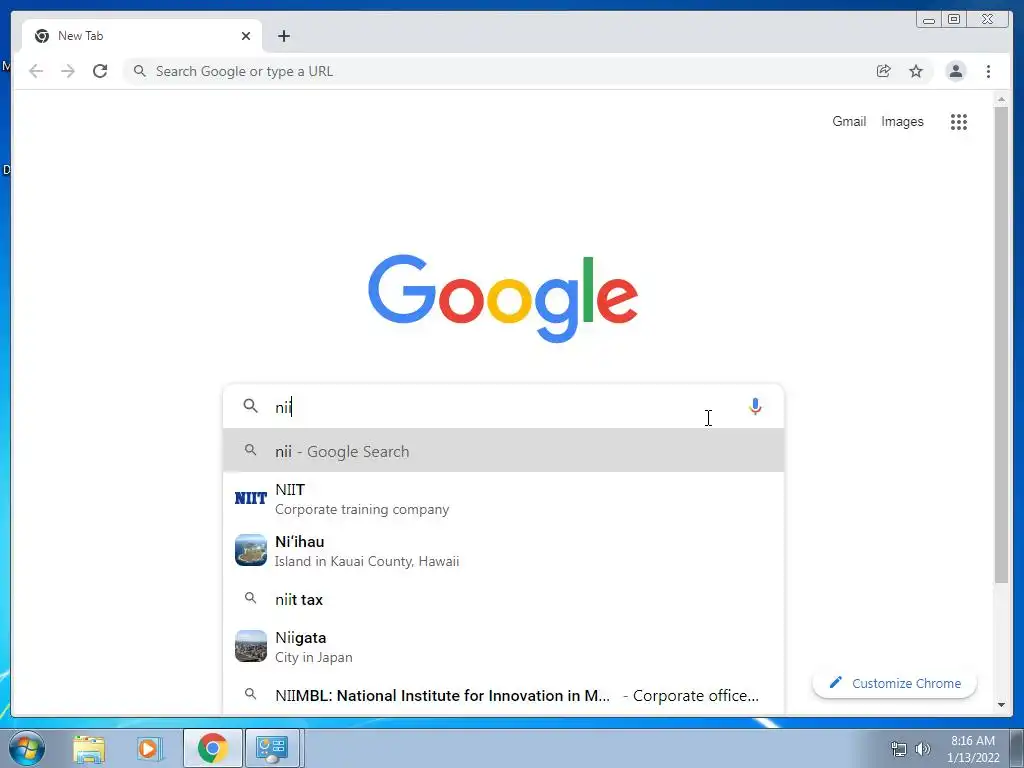Image resolution: width=1024 pixels, height=768 pixels.
Task: Click the share page icon in address bar
Action: pos(884,71)
